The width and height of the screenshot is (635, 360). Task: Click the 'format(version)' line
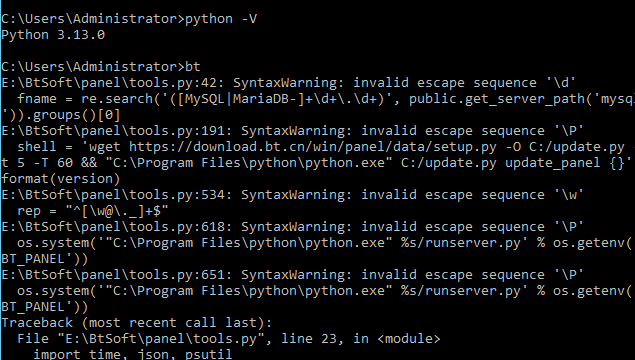61,179
